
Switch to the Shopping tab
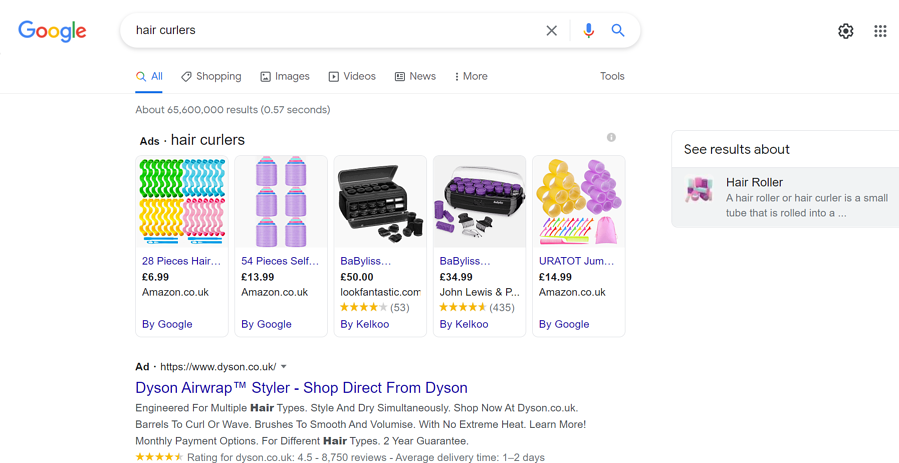click(211, 76)
